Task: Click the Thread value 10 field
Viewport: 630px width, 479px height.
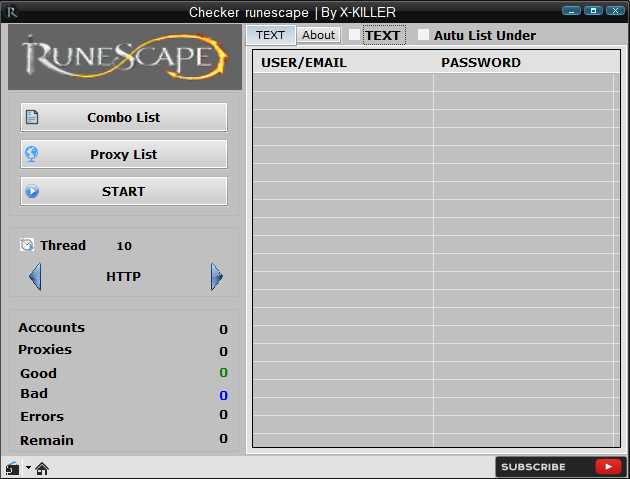Action: (124, 246)
